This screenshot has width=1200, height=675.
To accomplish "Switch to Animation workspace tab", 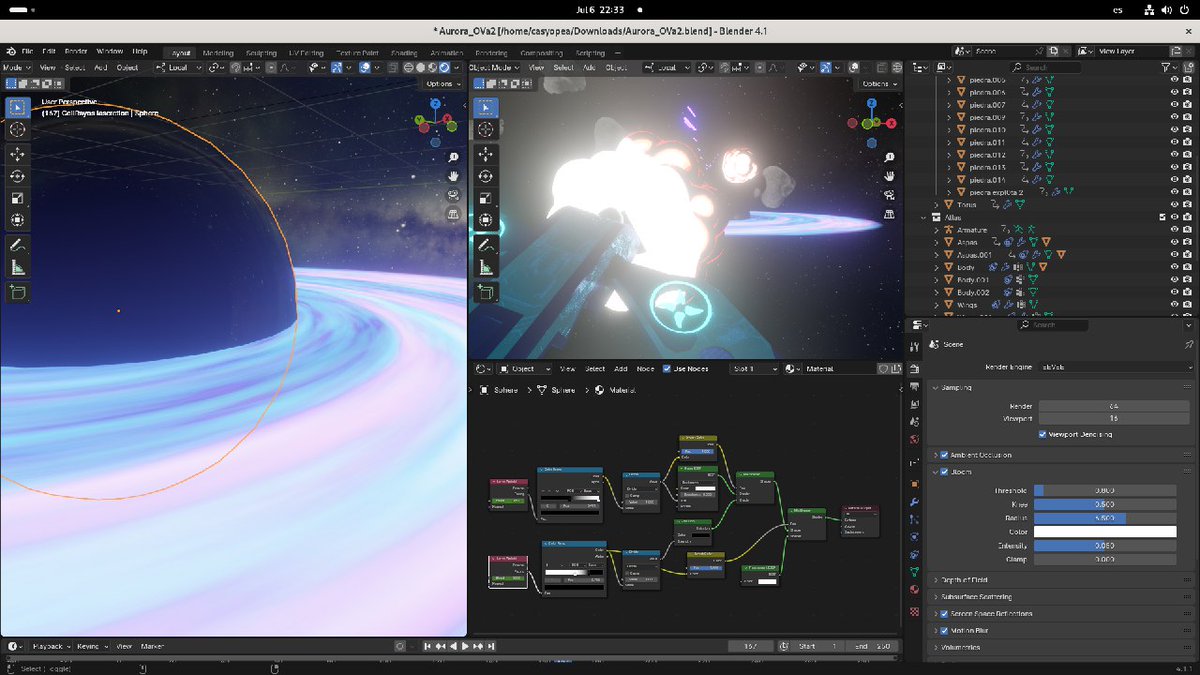I will point(446,53).
